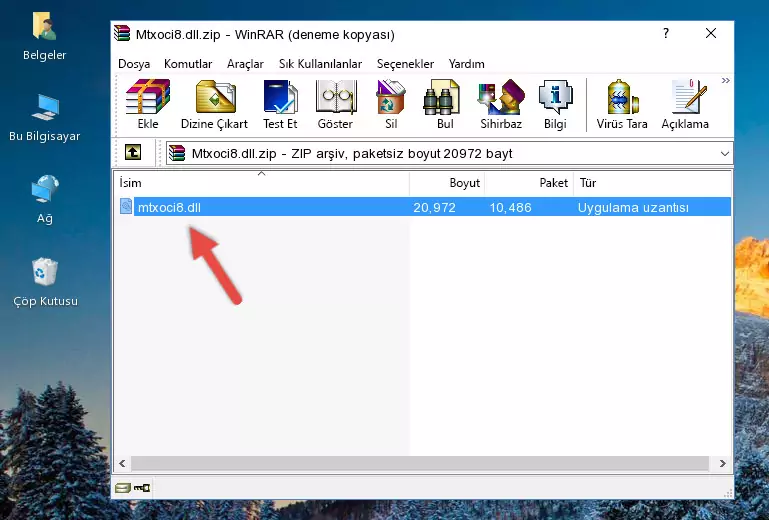769x520 pixels.
Task: Click the horizontal scrollbar track
Action: 419,463
